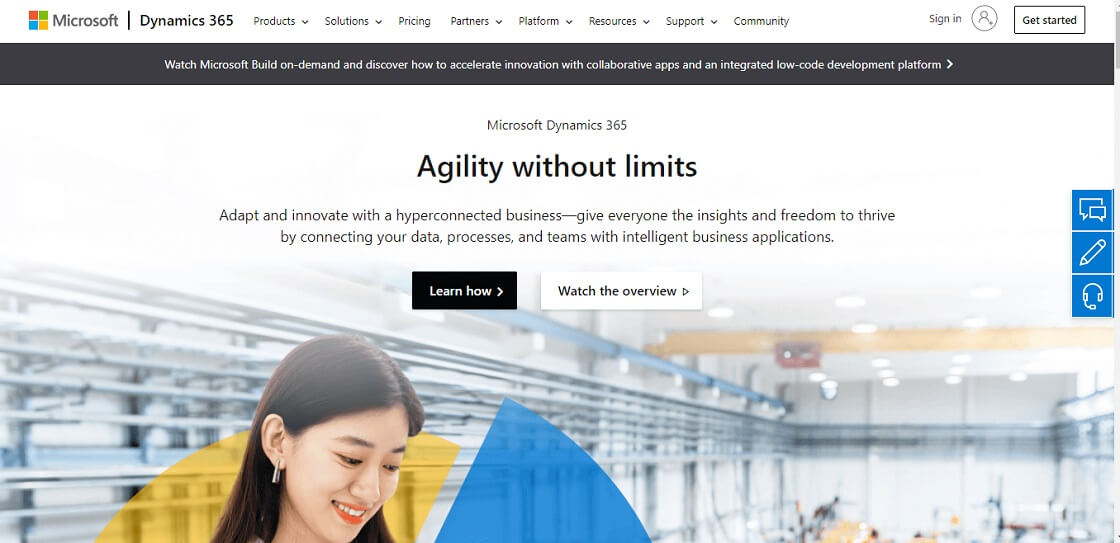Click the Microsoft logo
Viewport: 1120px width, 543px height.
(x=74, y=21)
